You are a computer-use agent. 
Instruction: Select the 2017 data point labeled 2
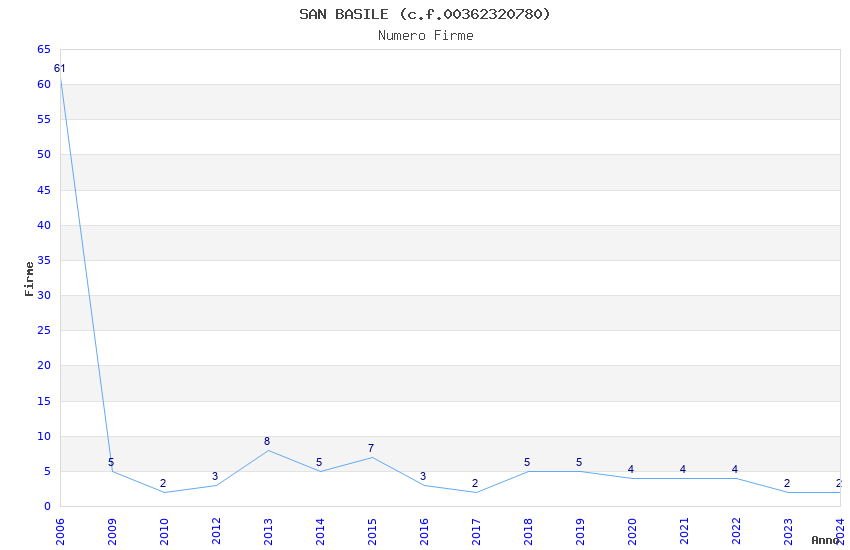tap(475, 483)
